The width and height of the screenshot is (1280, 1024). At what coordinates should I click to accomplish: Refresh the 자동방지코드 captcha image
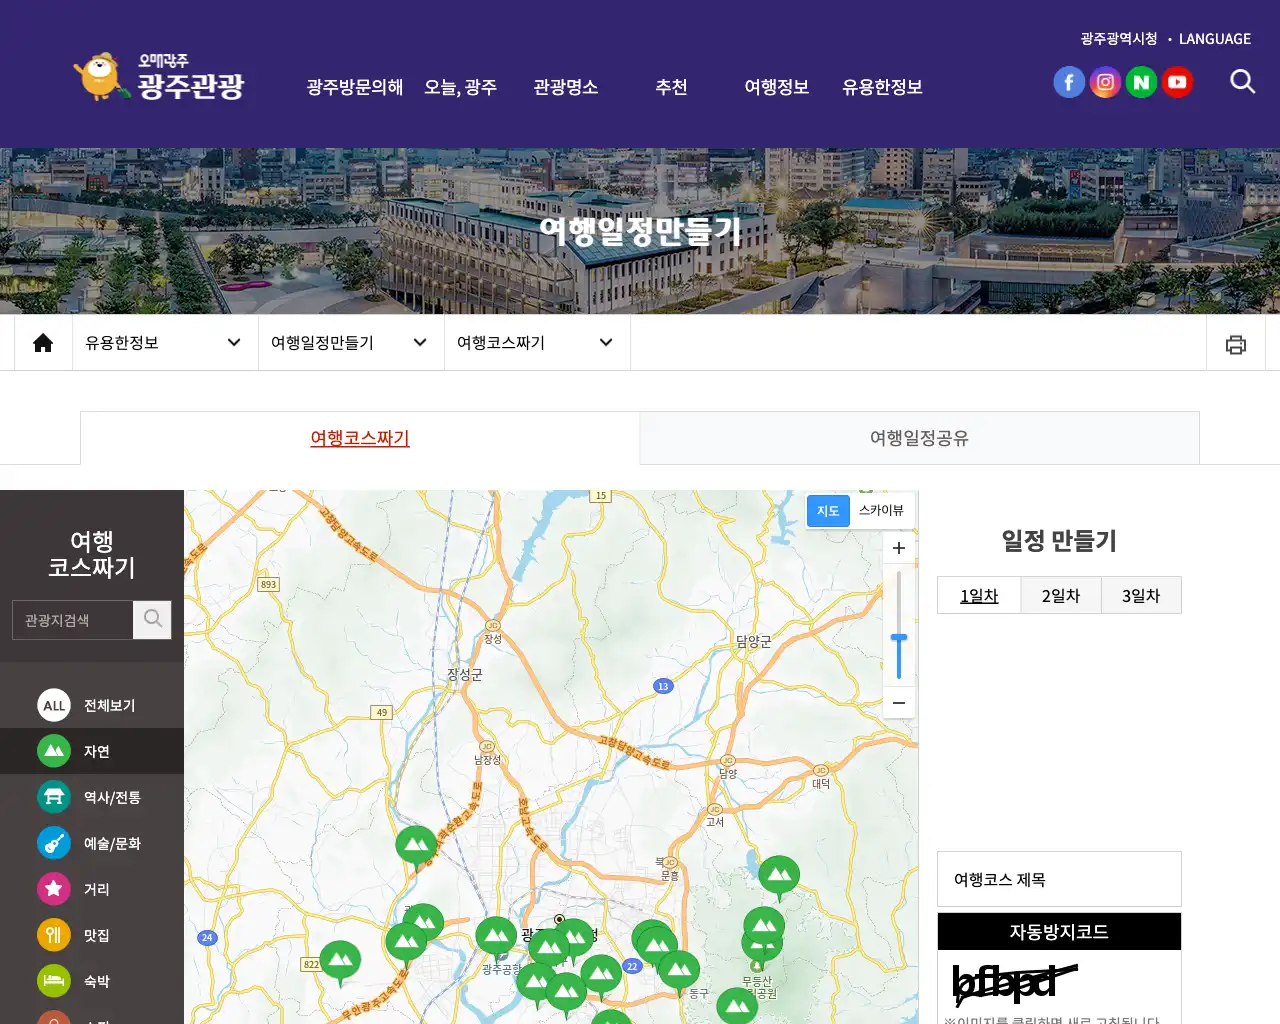tap(1015, 983)
